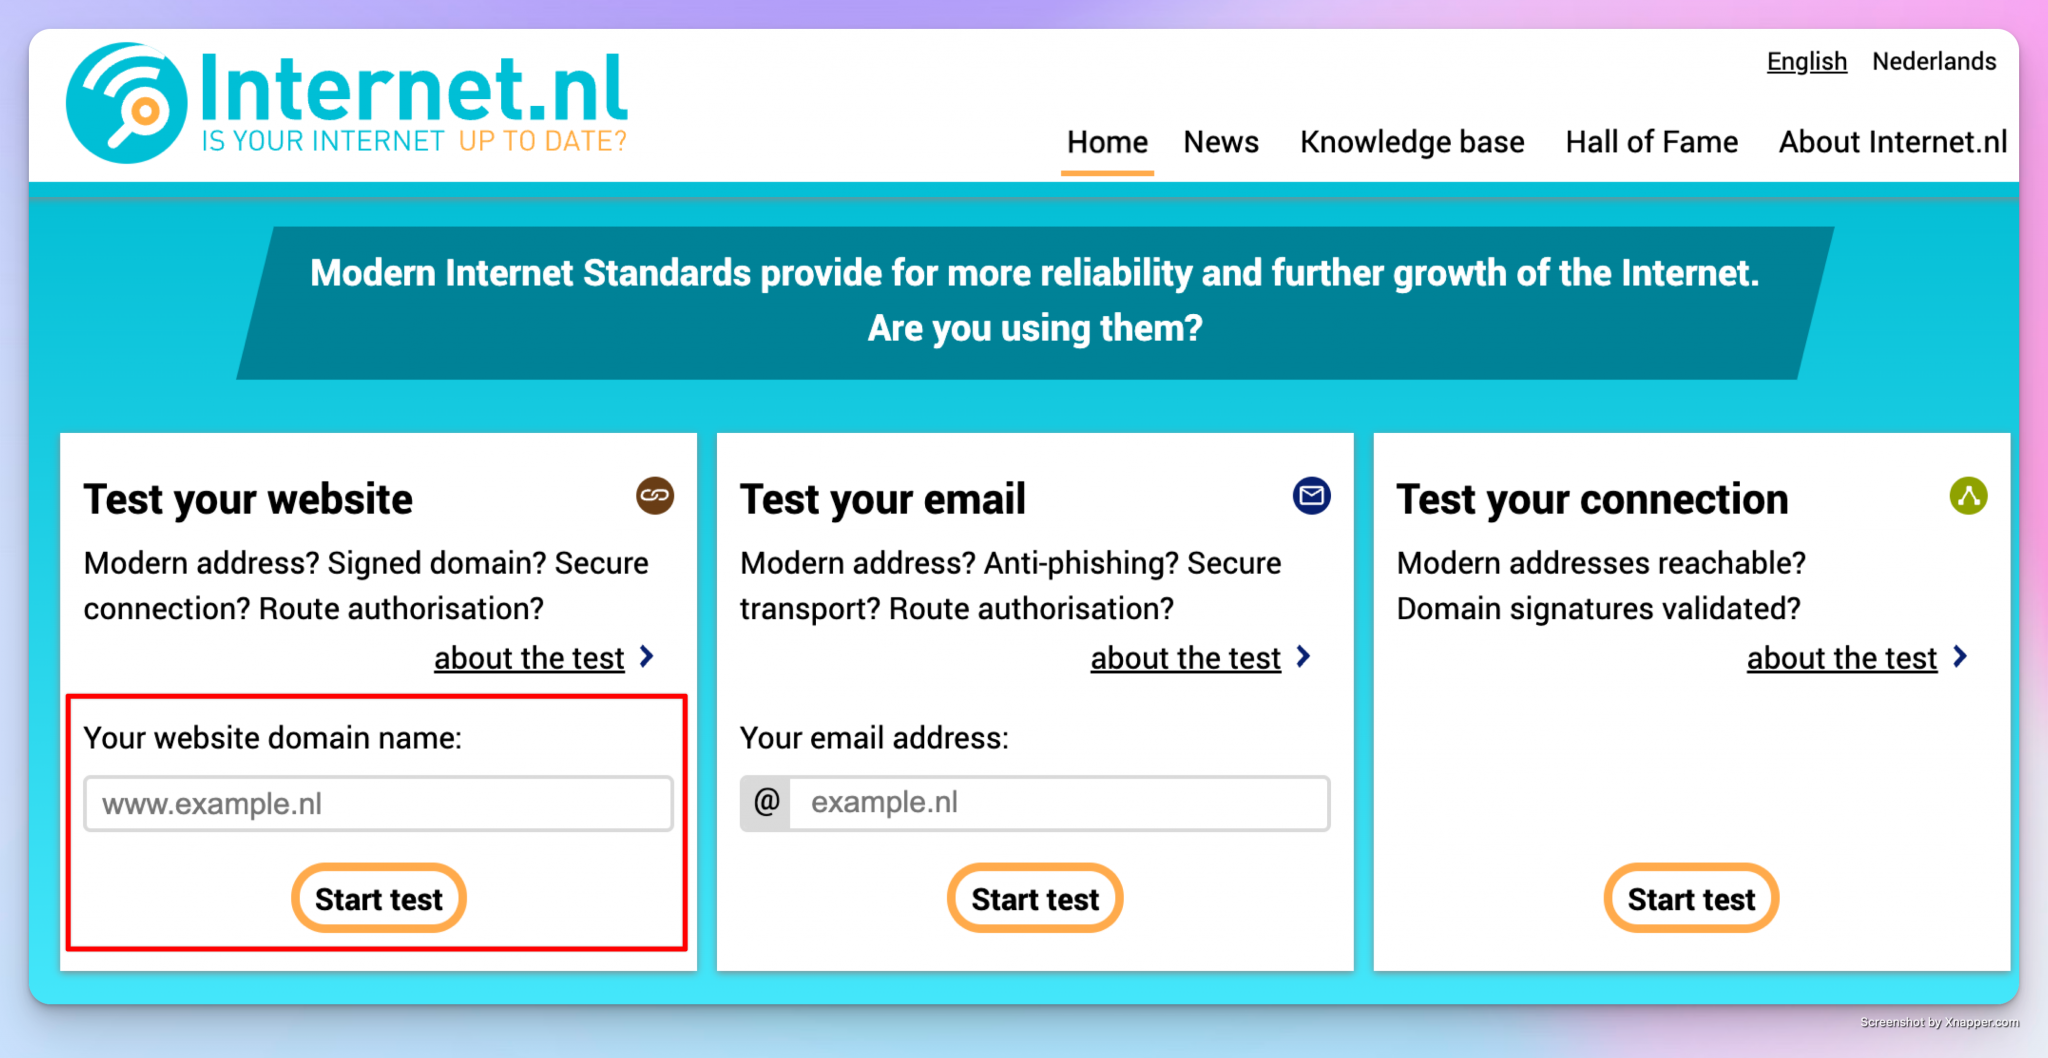2048x1058 pixels.
Task: Switch language to English
Action: 1806,61
